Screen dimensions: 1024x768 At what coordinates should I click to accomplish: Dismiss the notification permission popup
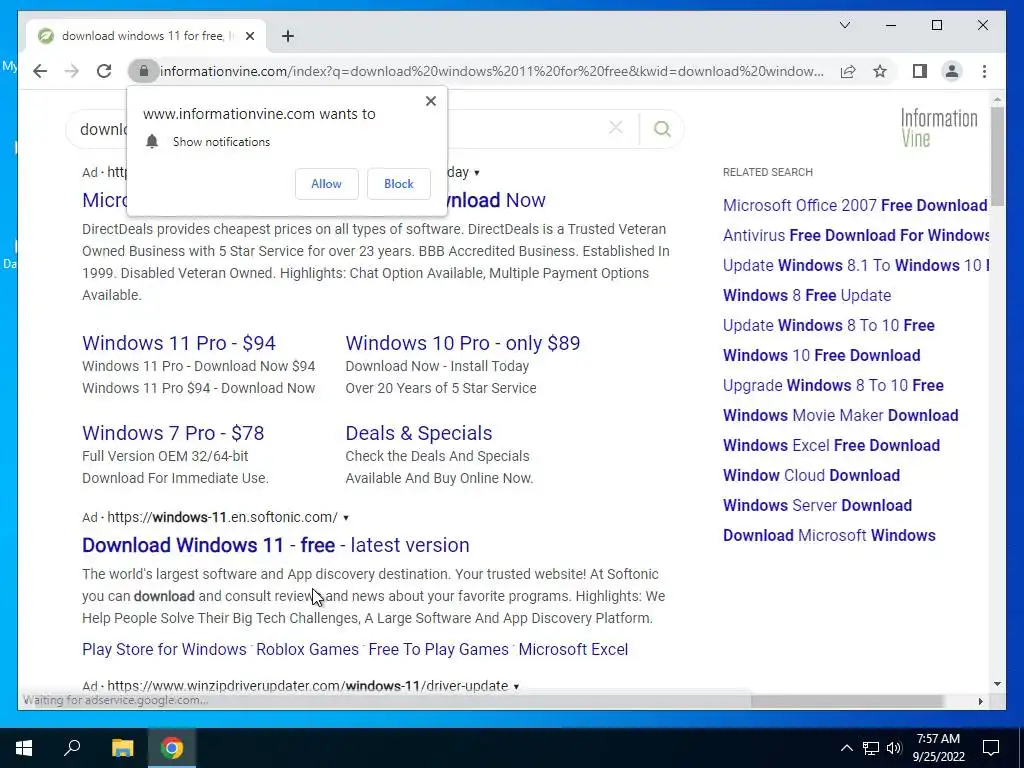click(430, 101)
